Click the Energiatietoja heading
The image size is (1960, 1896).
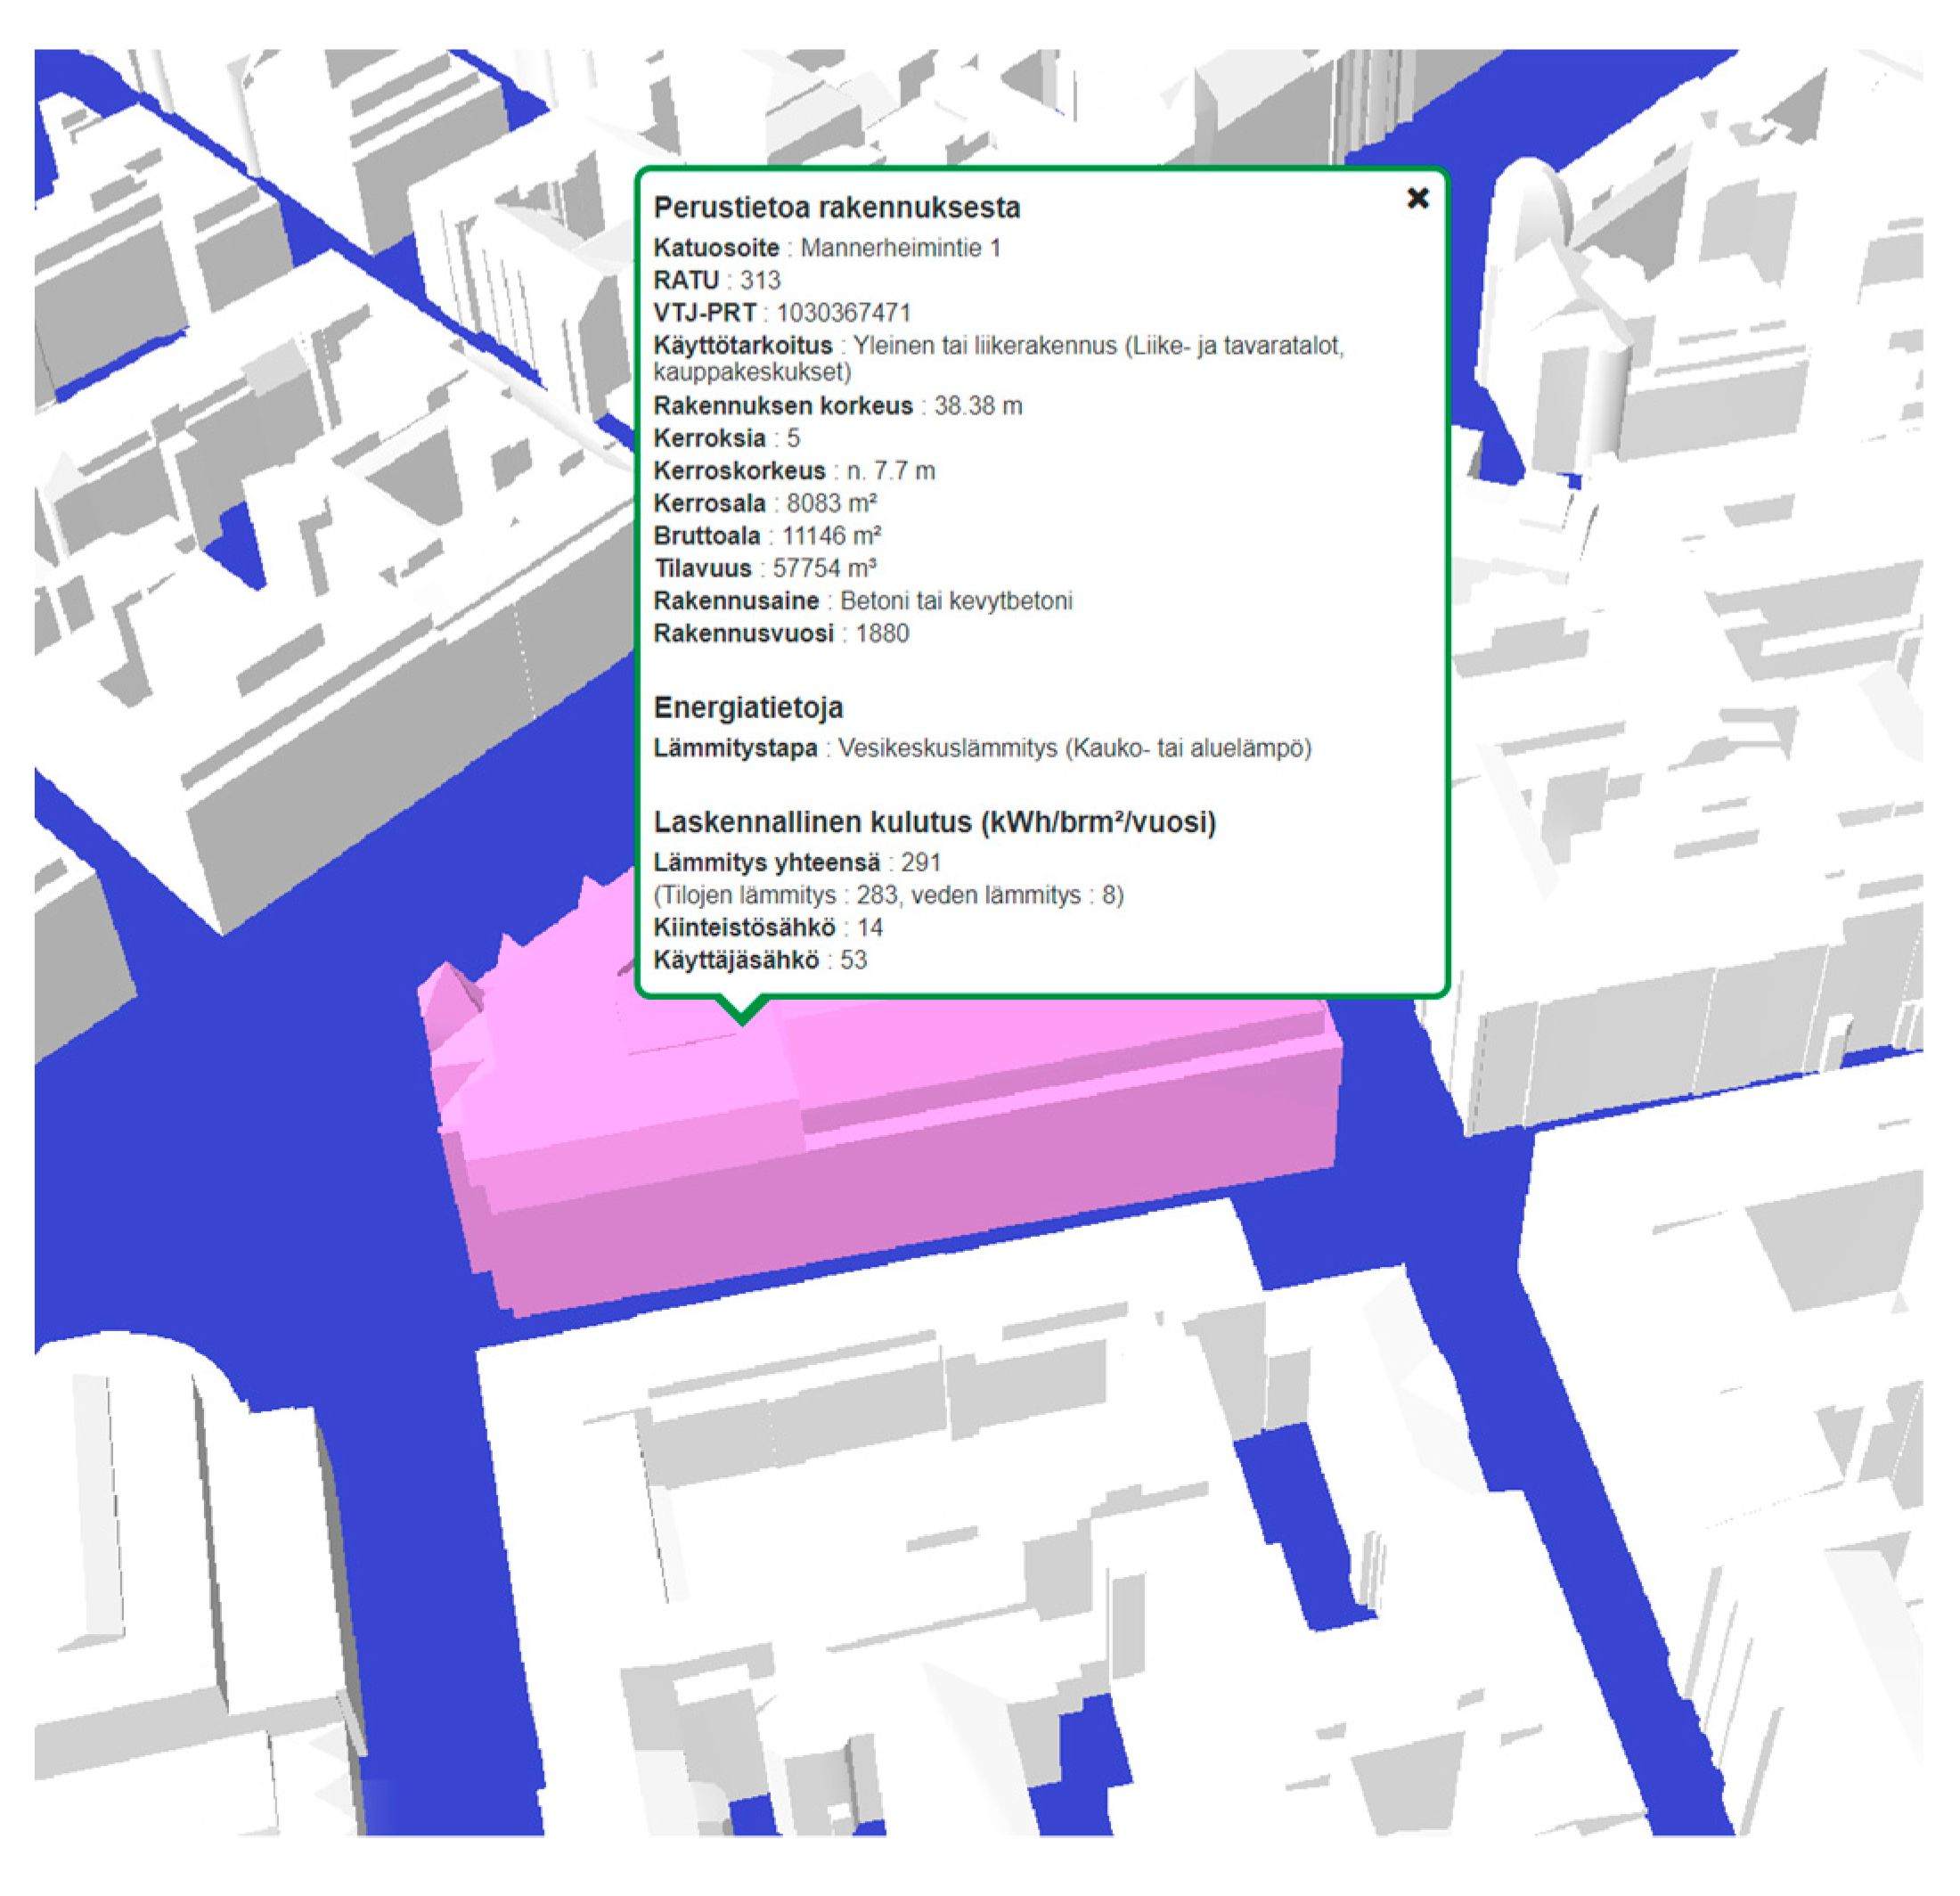(748, 708)
